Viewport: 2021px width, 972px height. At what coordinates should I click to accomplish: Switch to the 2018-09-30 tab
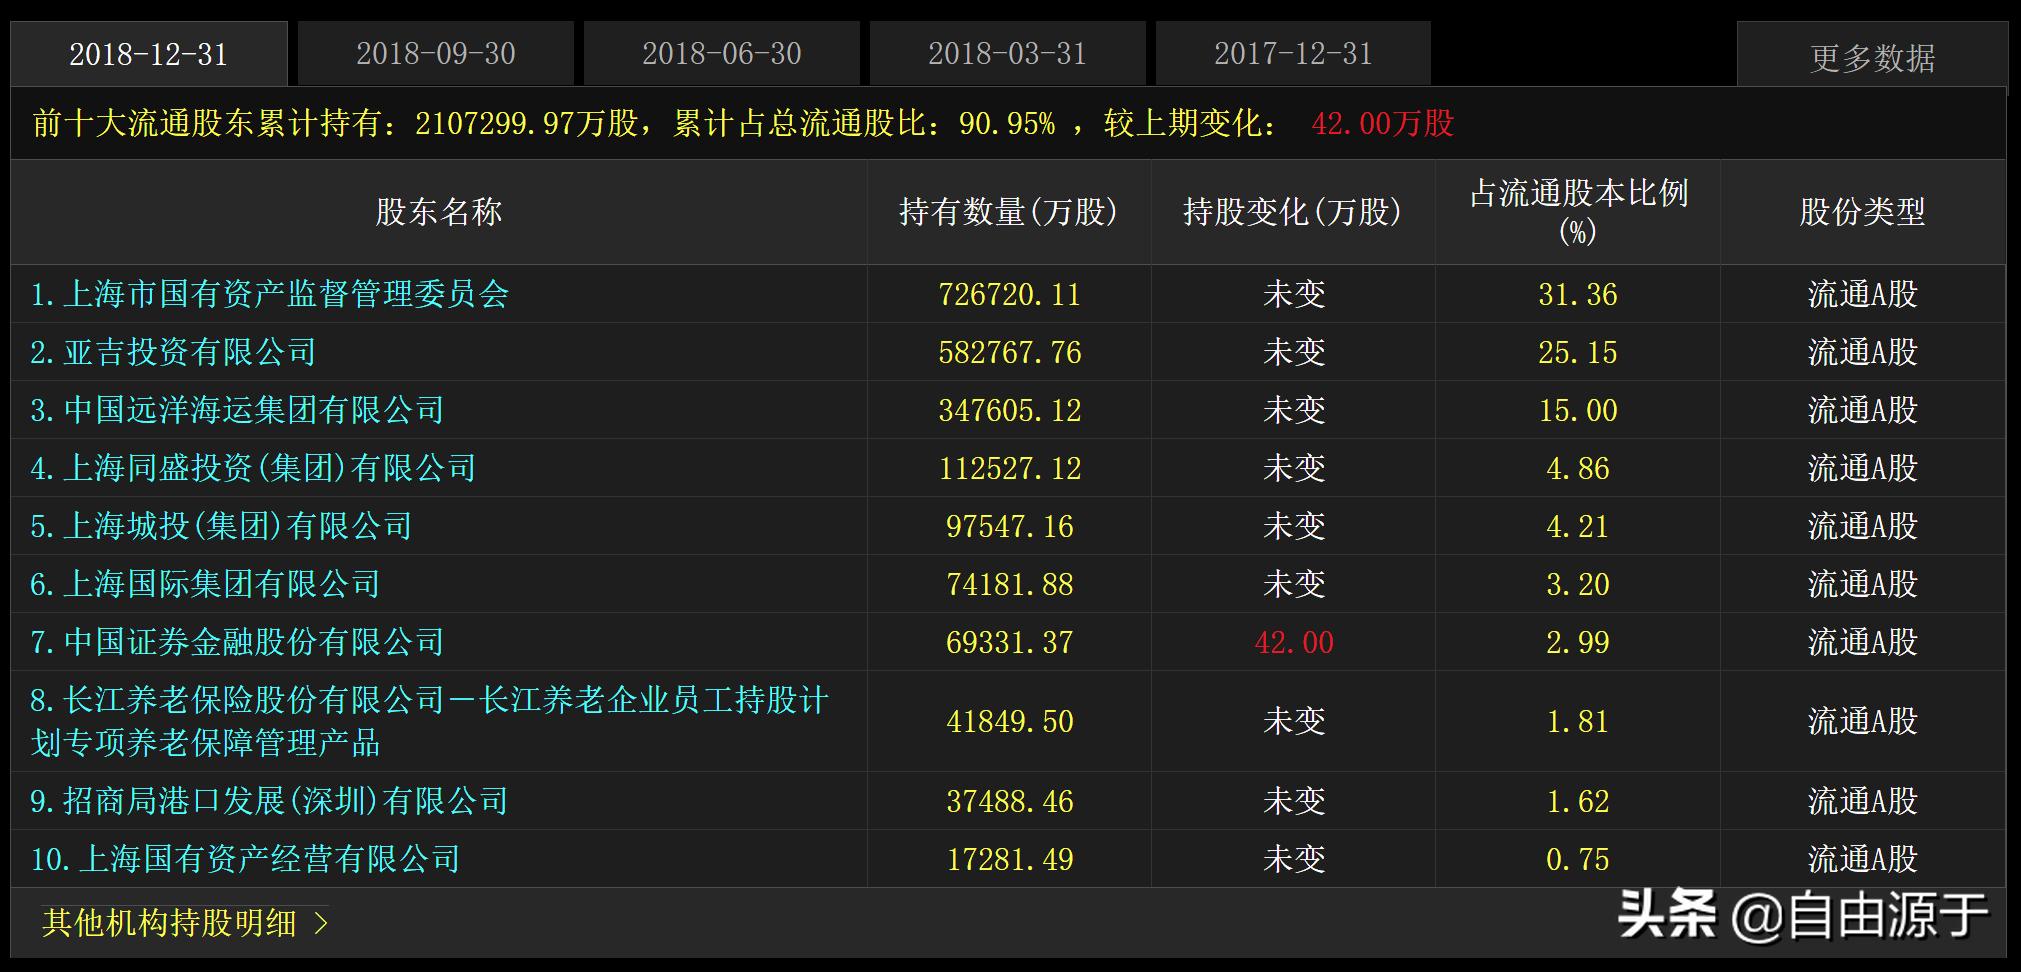[x=436, y=54]
